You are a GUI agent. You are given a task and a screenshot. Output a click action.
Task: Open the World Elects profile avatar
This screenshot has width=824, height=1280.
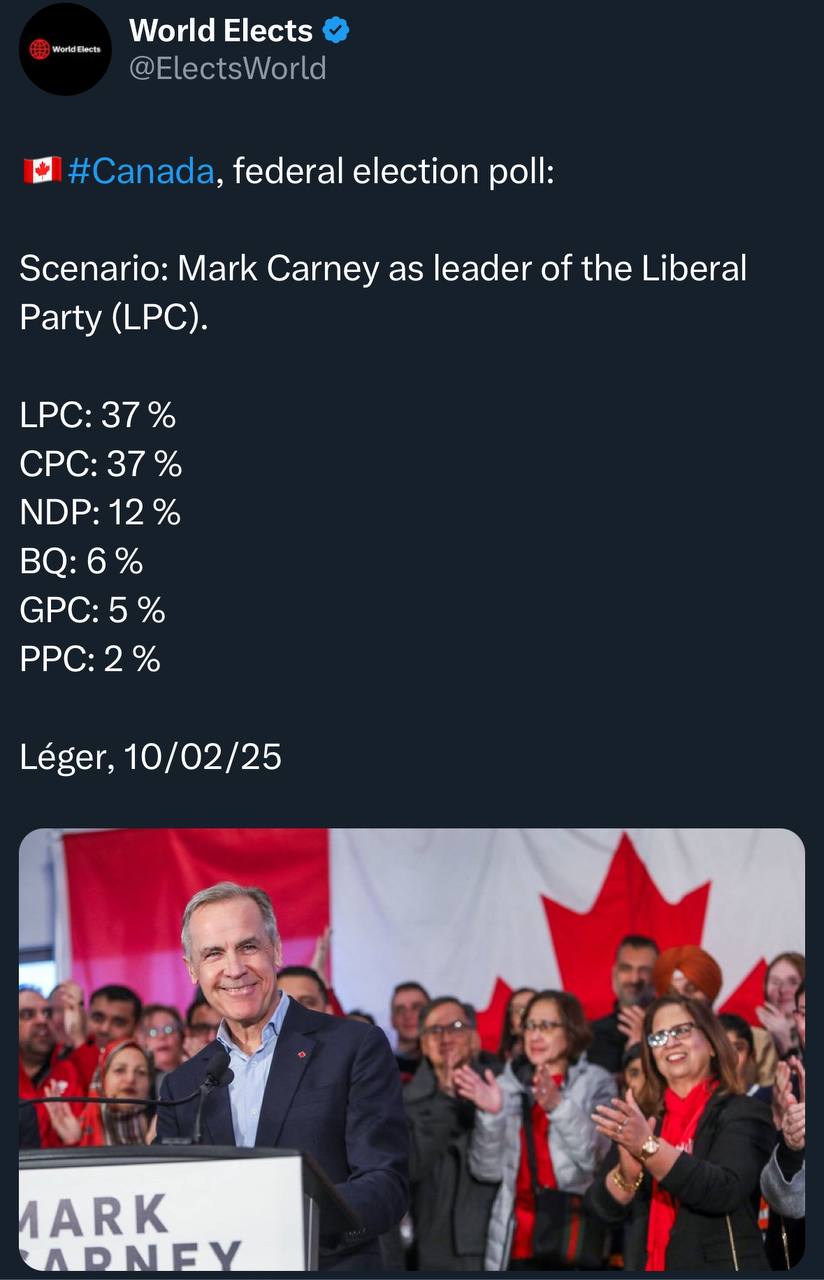(65, 49)
